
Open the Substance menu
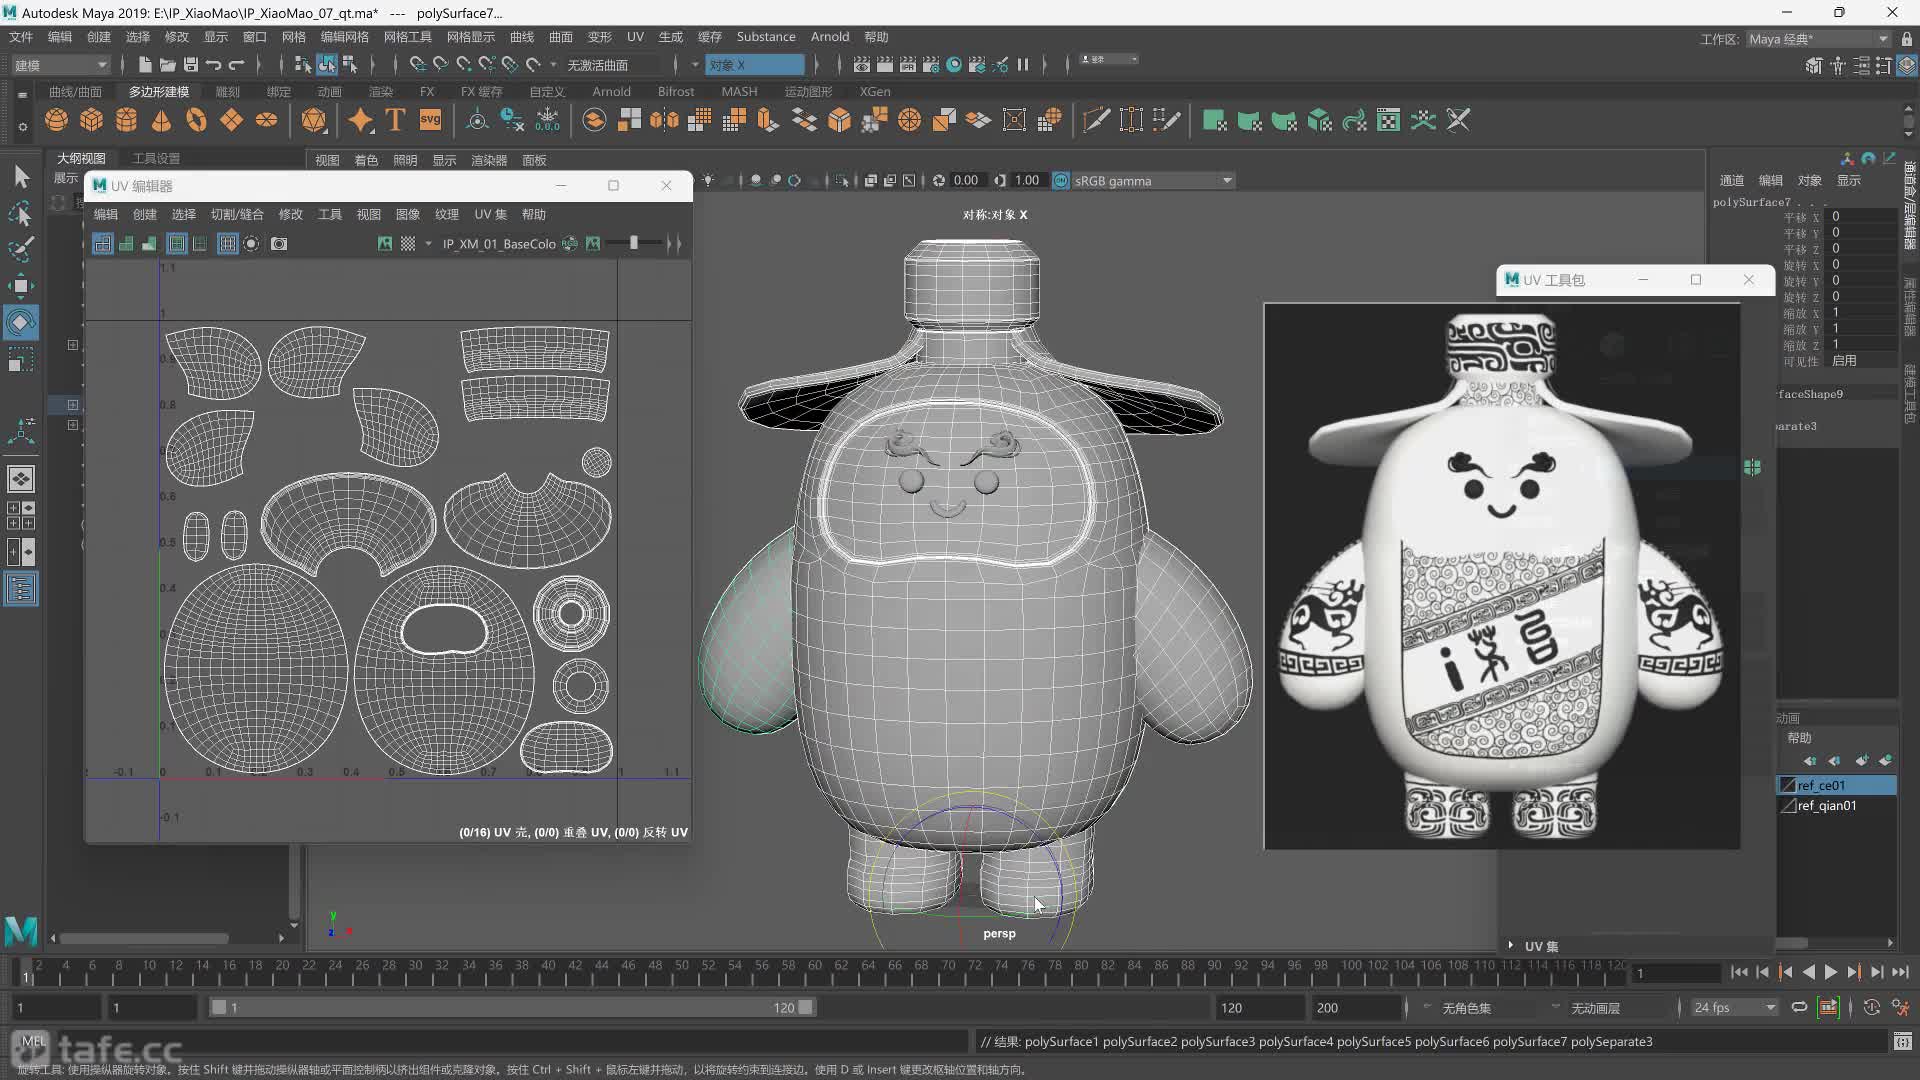(x=766, y=37)
